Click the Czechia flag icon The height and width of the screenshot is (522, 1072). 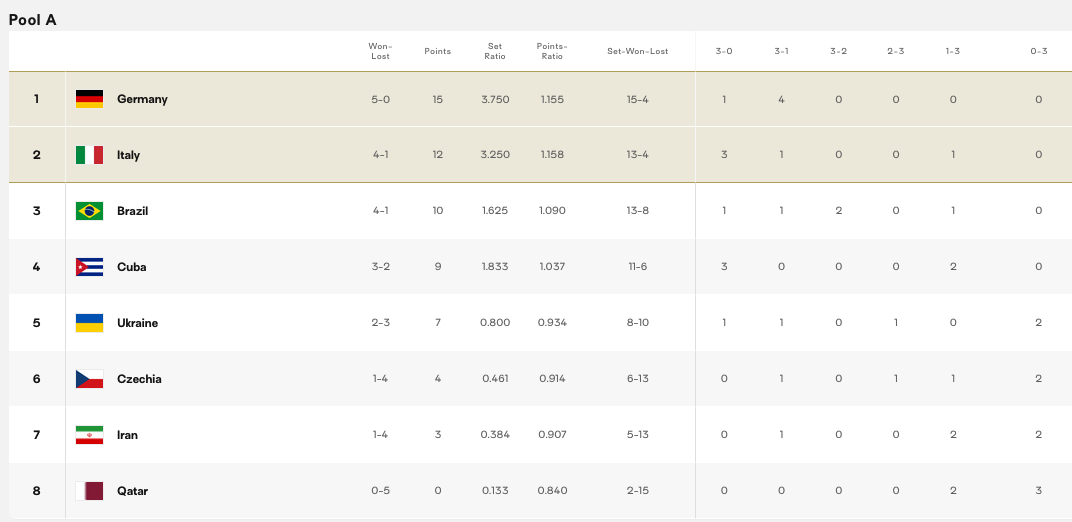(89, 379)
